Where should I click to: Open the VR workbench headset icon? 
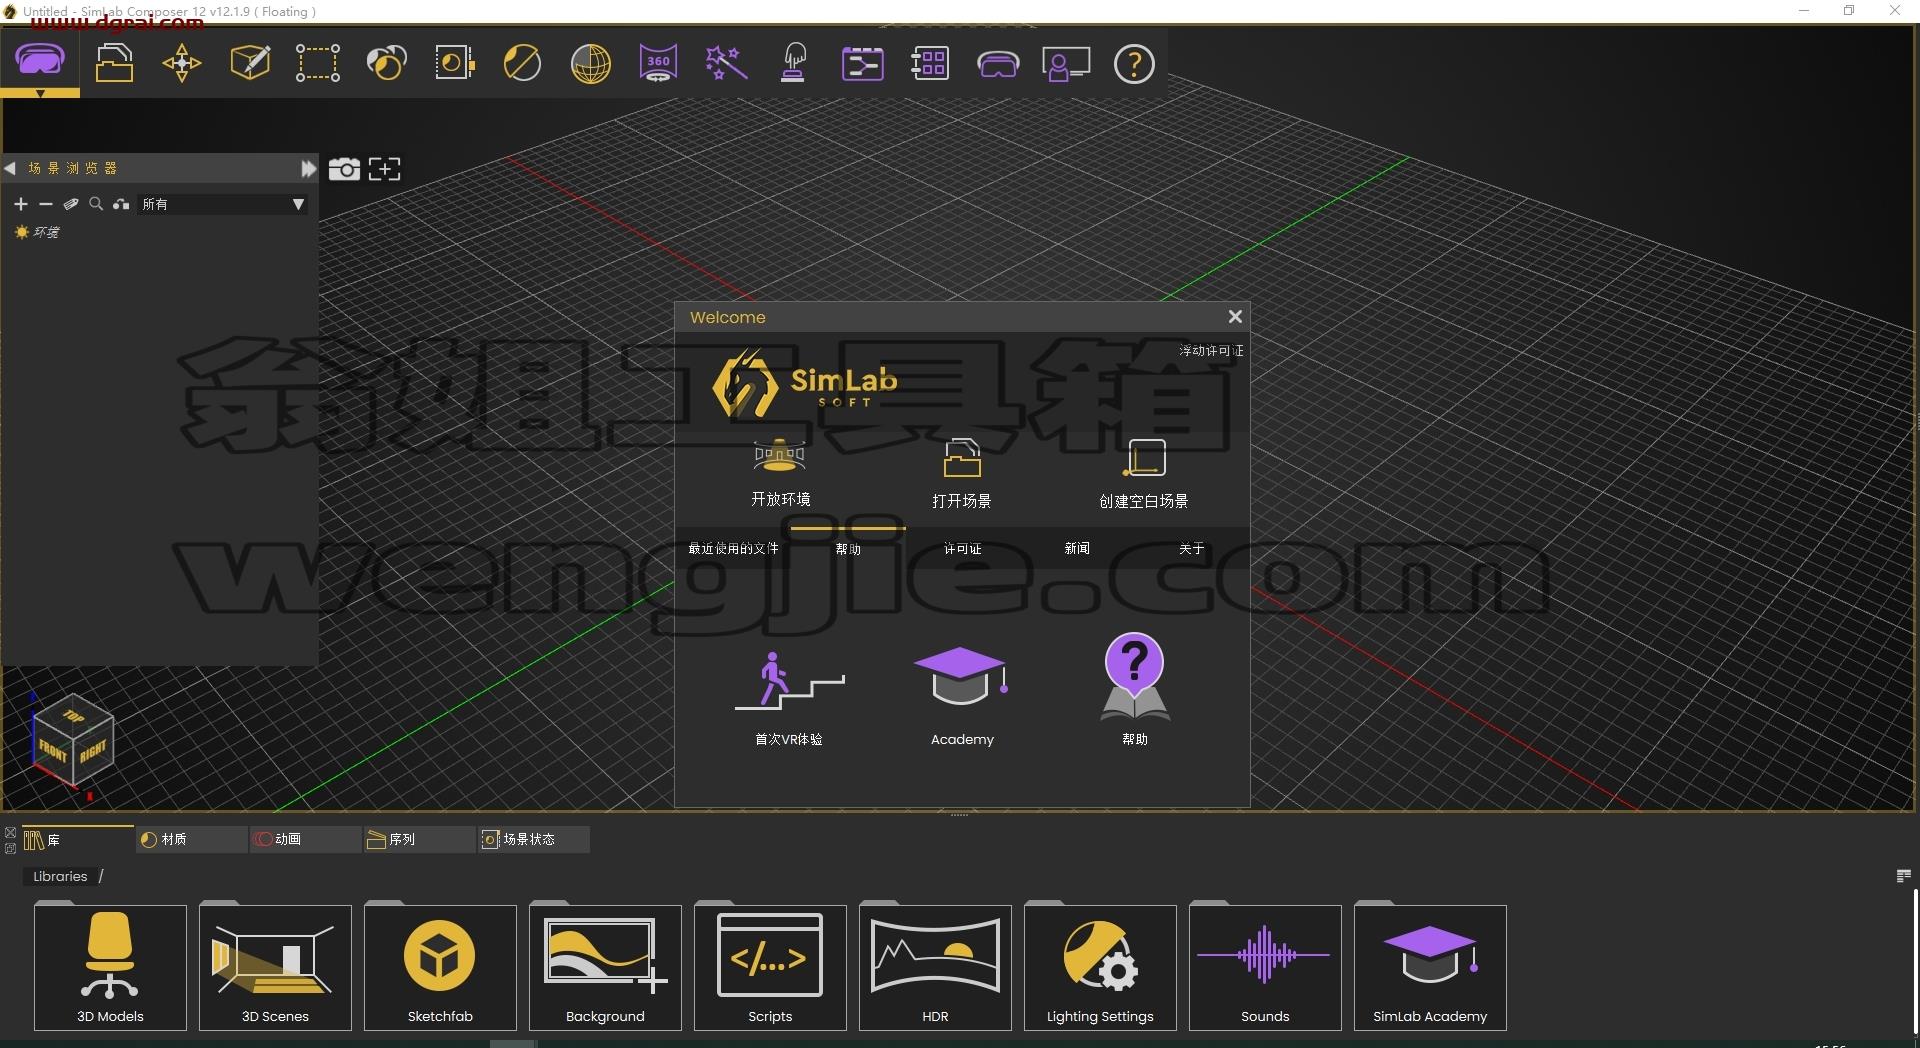40,60
